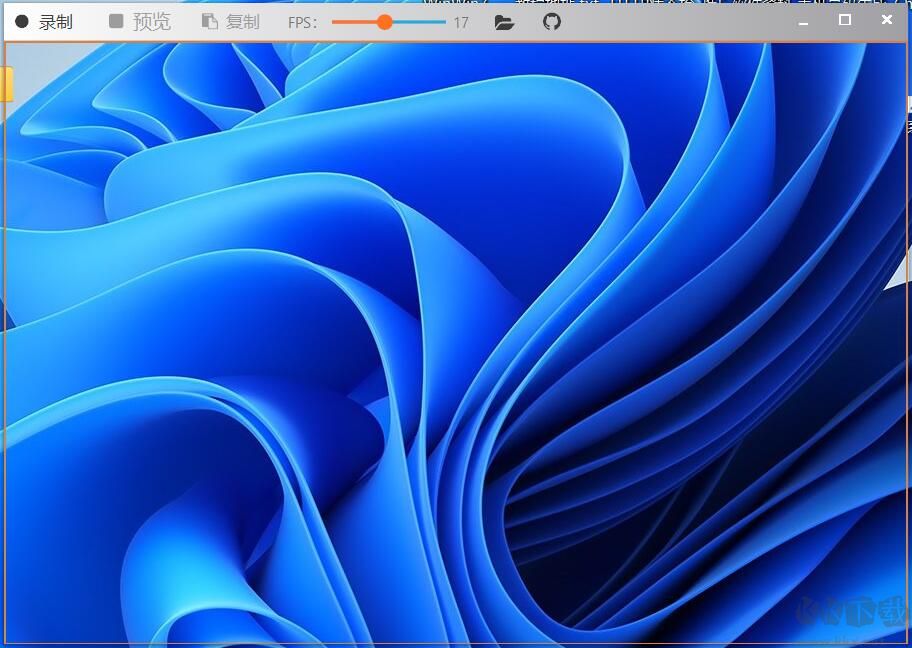Click the copy clipboard icon

209,21
